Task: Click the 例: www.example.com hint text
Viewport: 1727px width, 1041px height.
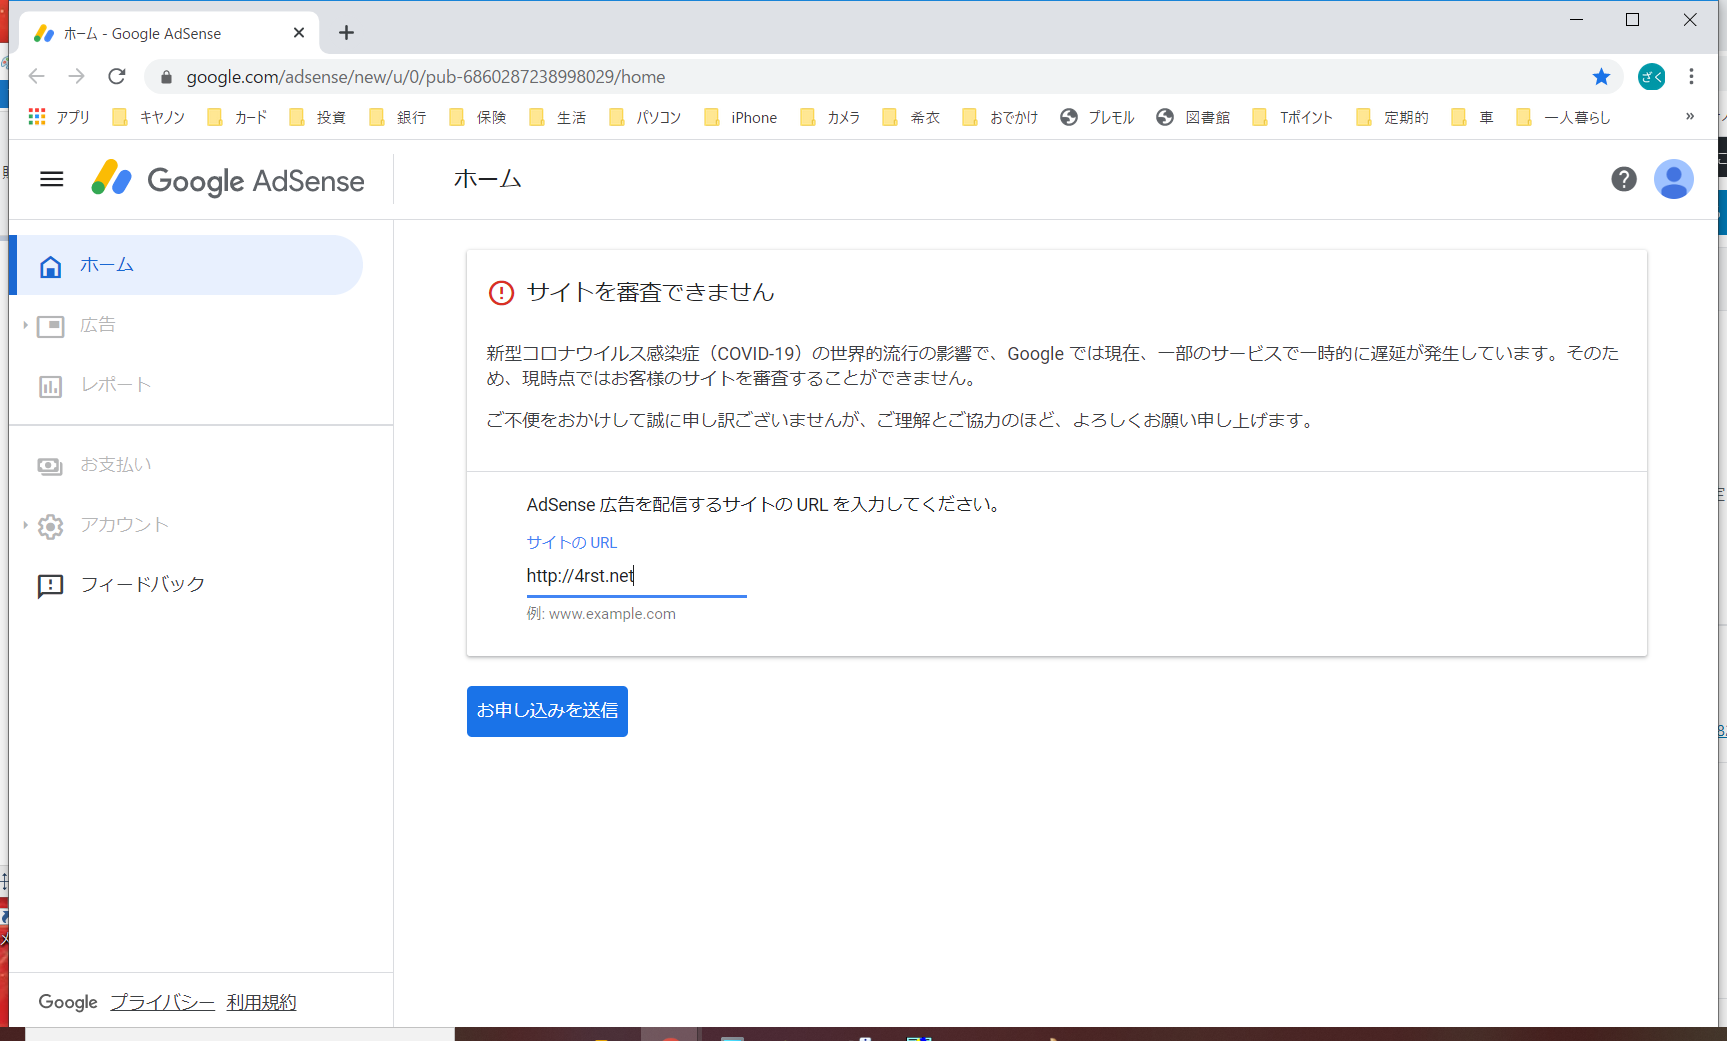Action: pos(601,614)
